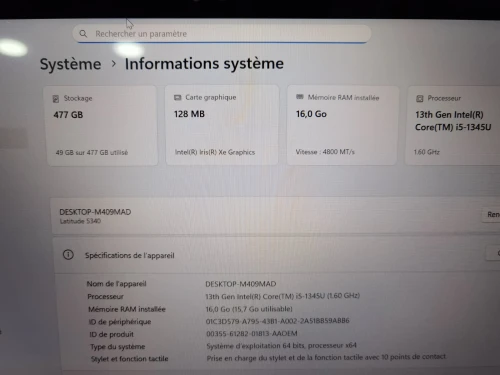Image resolution: width=500 pixels, height=375 pixels.
Task: Click the 1.60 GHz text in Processeur card
Action: point(426,152)
